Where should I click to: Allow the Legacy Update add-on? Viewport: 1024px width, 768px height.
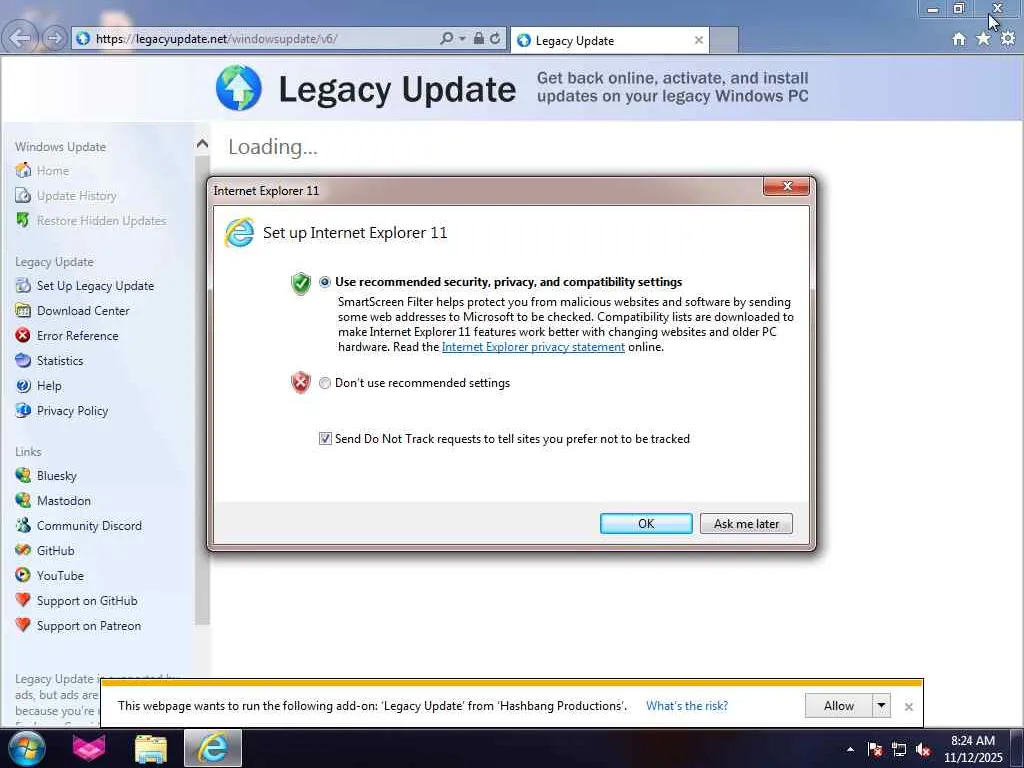(x=839, y=706)
